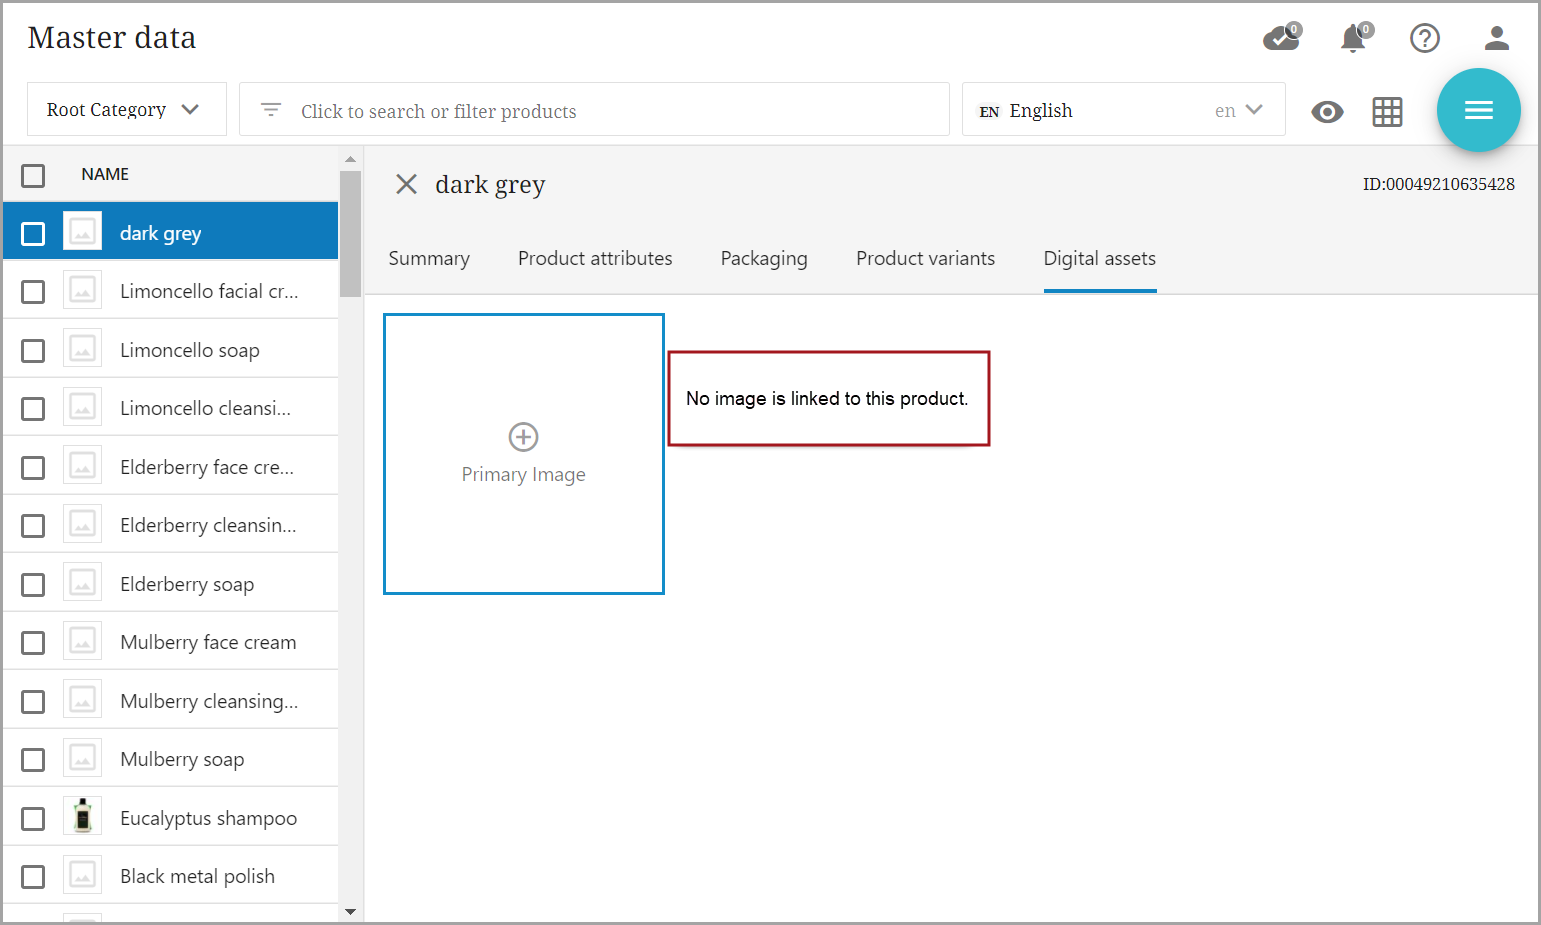This screenshot has height=925, width=1541.
Task: Click the search or filter products field
Action: tap(610, 111)
